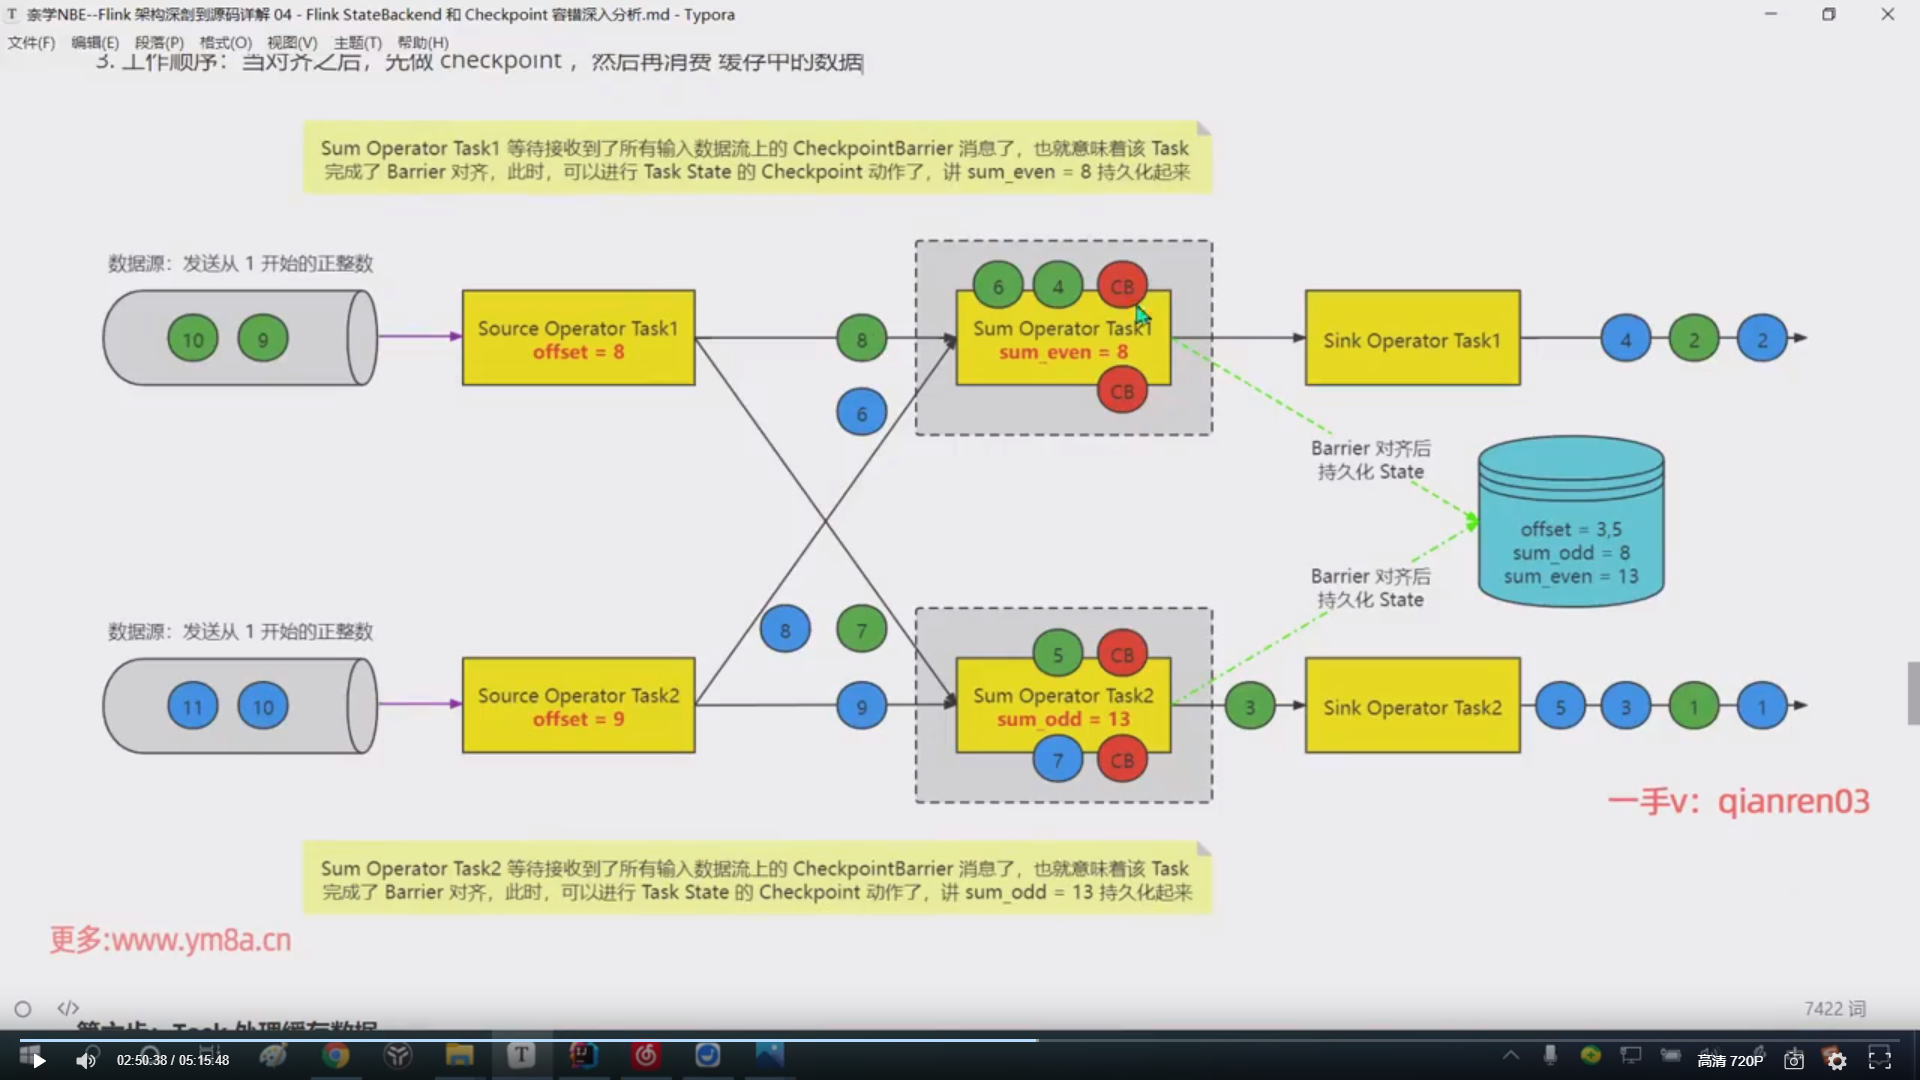Open File Explorer folder in taskbar

[459, 1055]
